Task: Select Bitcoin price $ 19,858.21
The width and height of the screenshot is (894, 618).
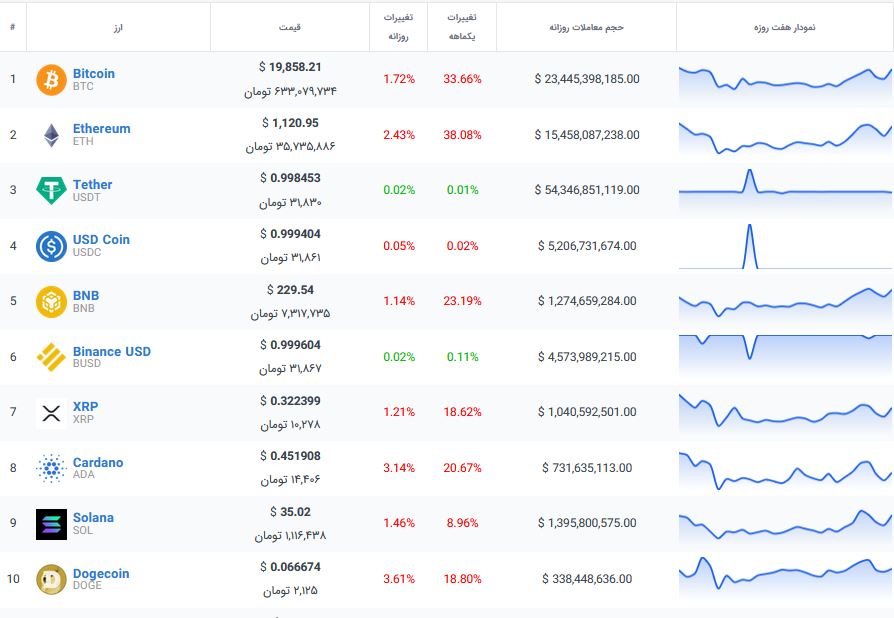Action: (290, 67)
